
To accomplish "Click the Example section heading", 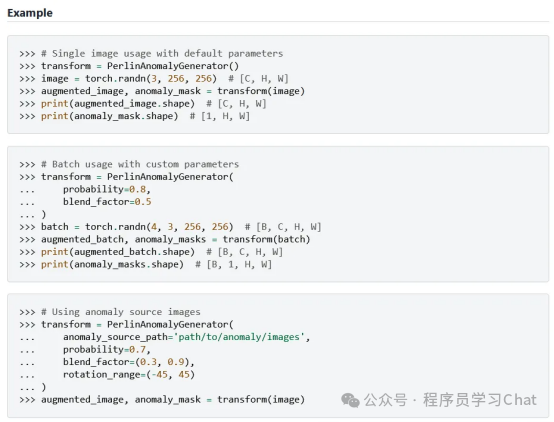I will (30, 13).
